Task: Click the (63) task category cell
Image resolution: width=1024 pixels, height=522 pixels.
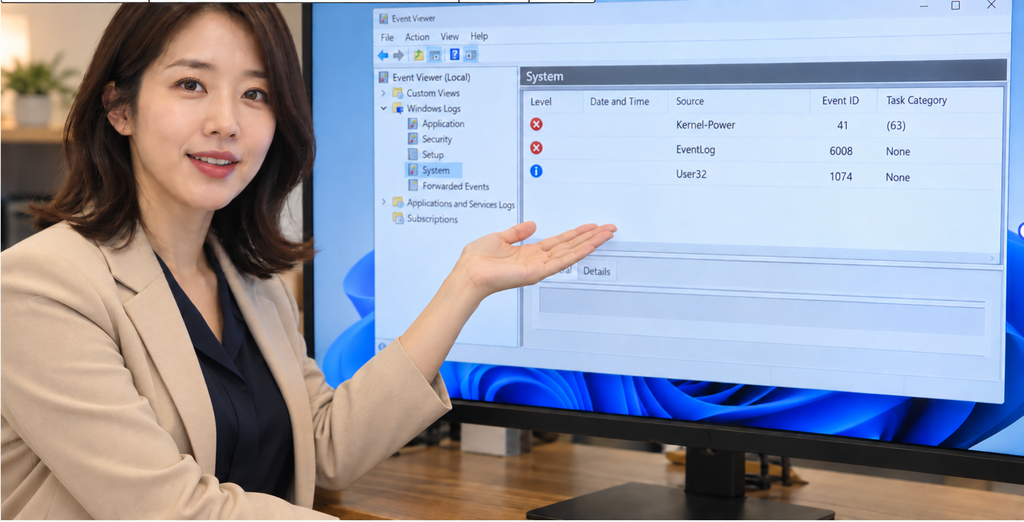Action: pos(895,126)
